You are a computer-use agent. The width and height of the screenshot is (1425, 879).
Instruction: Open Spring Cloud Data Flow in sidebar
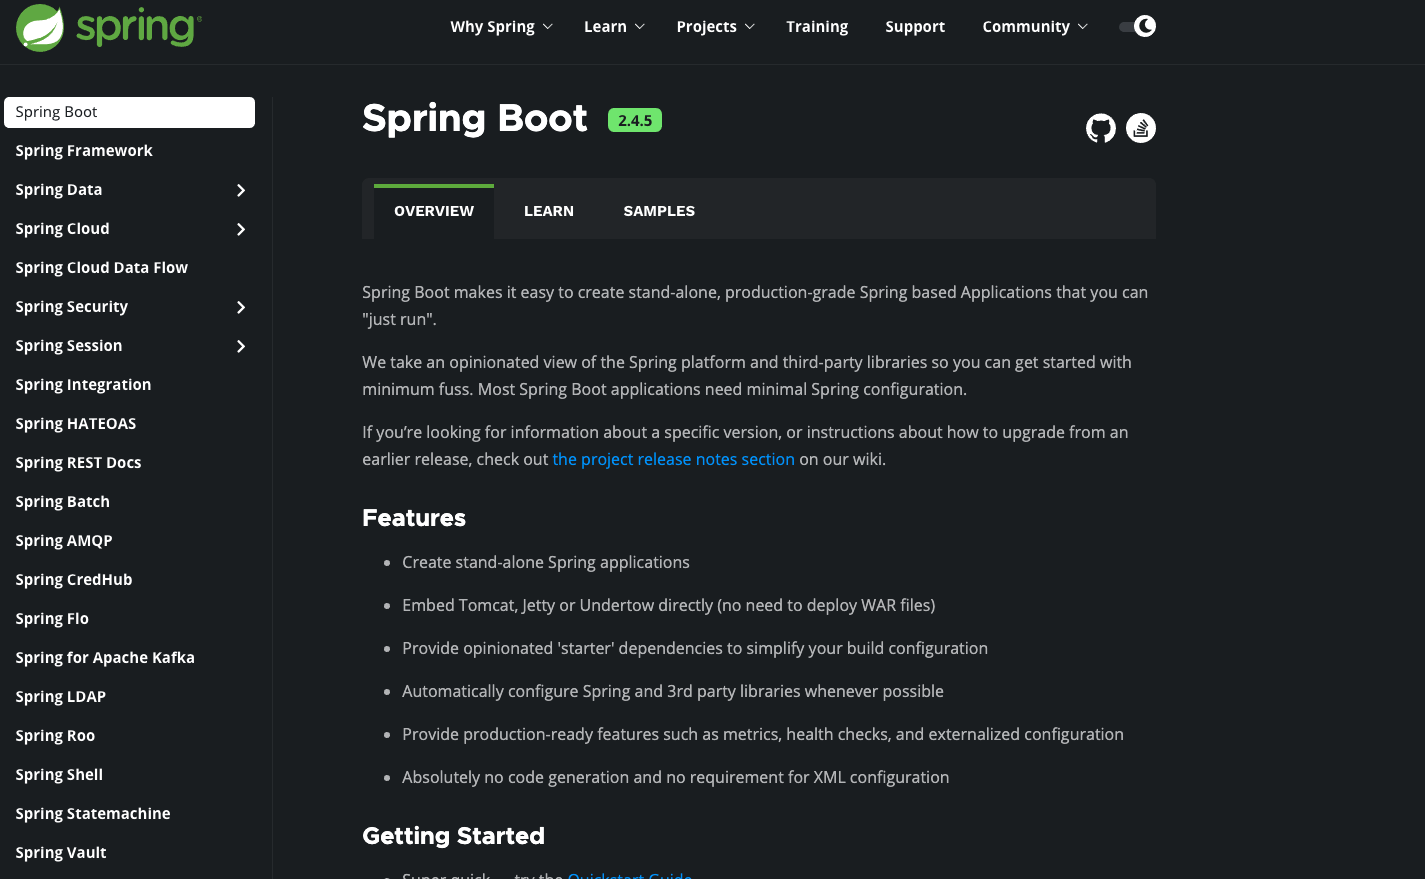pyautogui.click(x=102, y=268)
